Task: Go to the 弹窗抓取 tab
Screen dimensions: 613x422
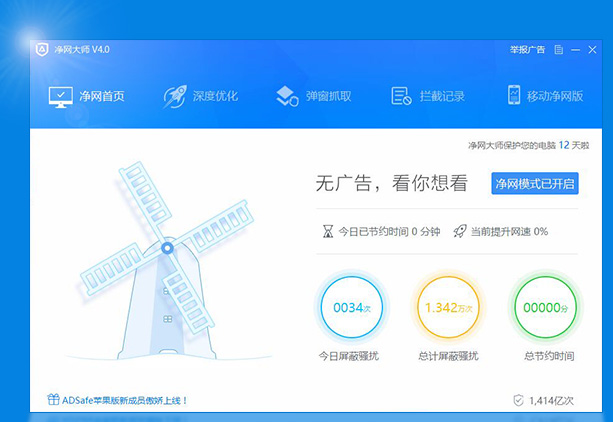Action: click(x=314, y=96)
